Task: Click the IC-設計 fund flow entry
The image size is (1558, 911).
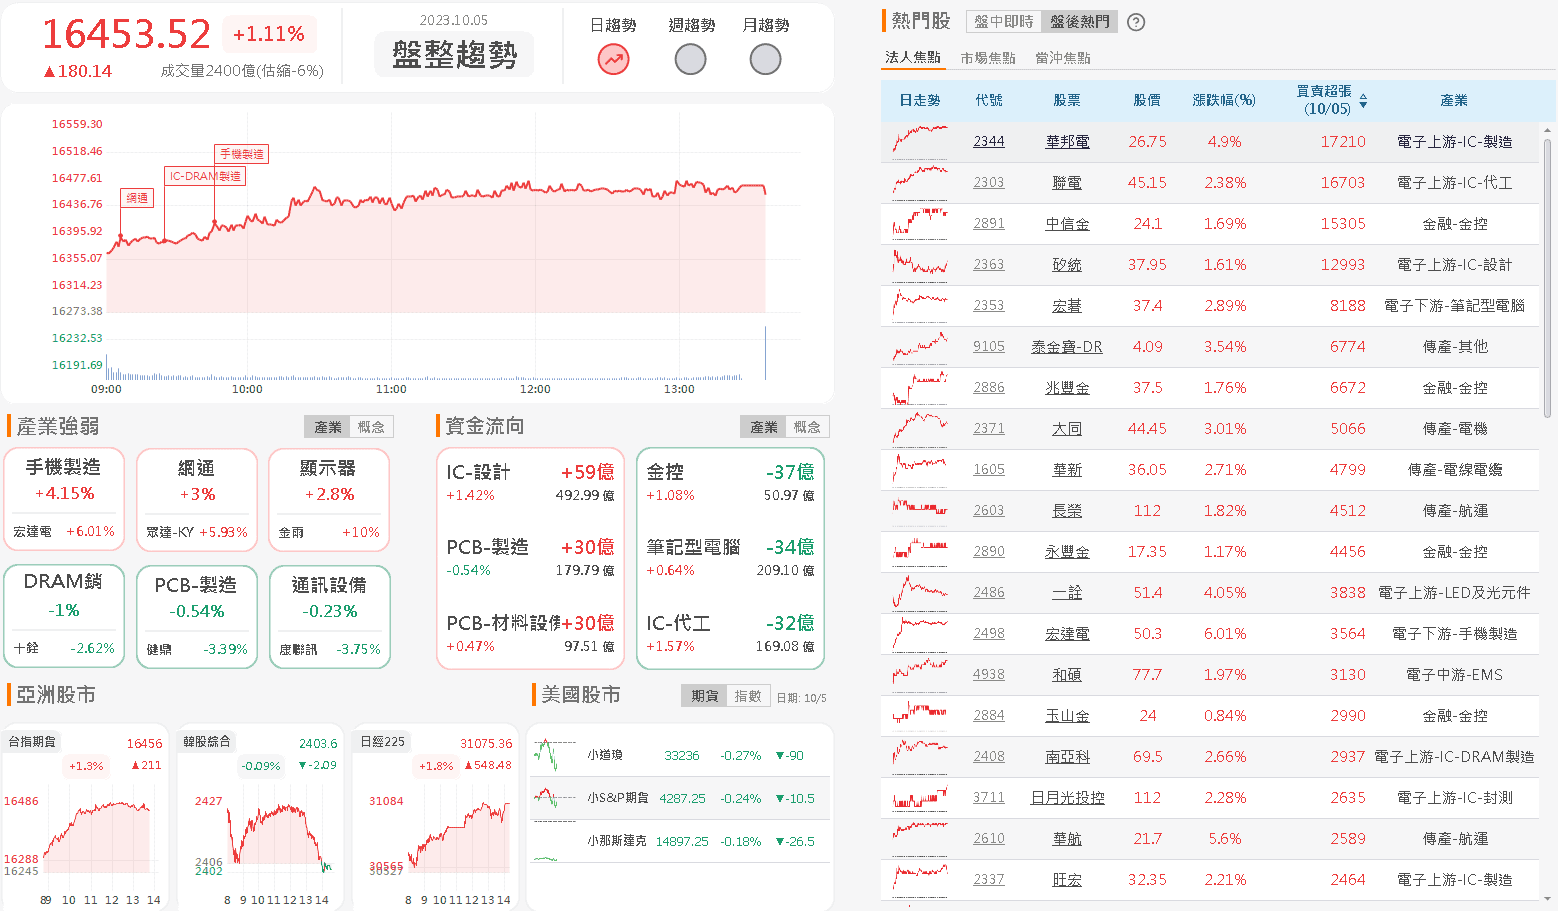Action: (530, 482)
